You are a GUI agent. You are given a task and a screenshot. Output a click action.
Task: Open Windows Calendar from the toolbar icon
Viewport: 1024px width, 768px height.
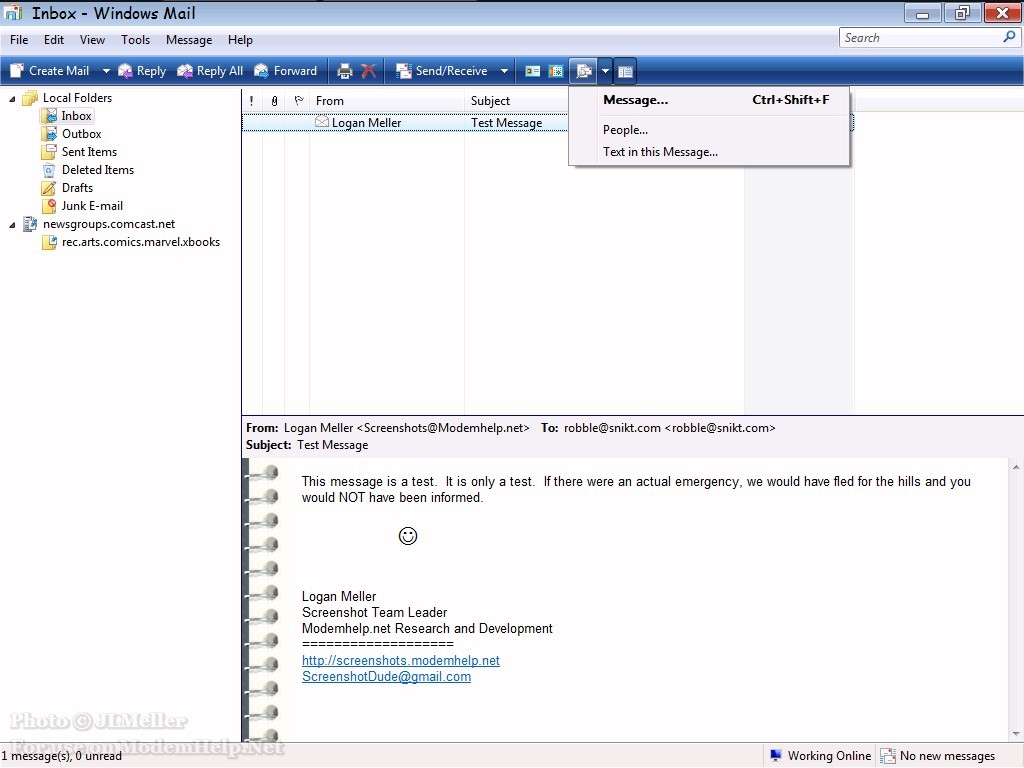[556, 71]
